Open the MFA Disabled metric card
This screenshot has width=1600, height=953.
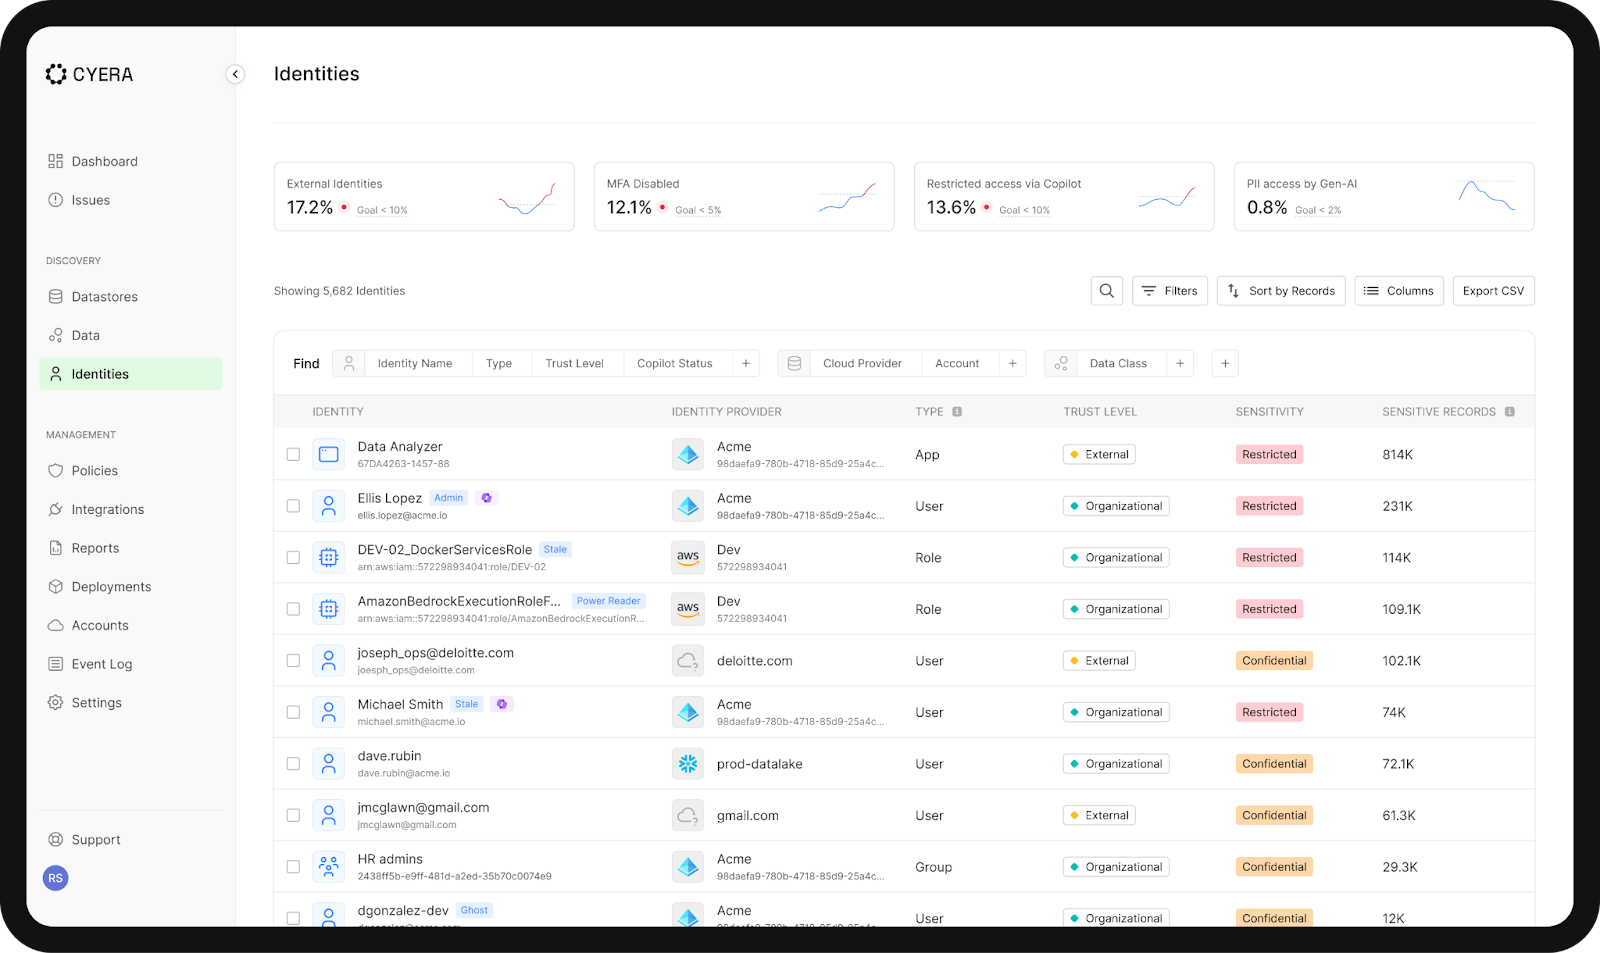744,197
